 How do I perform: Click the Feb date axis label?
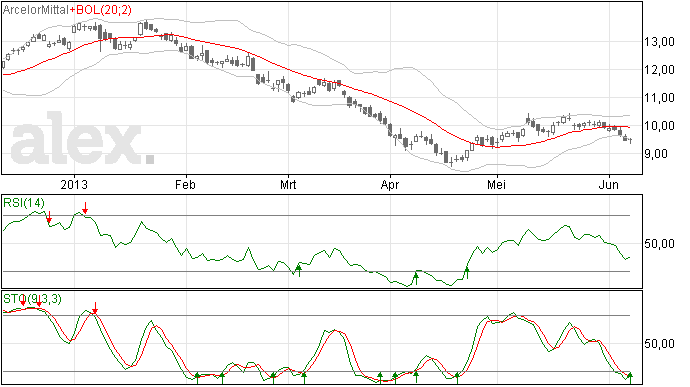[x=185, y=184]
